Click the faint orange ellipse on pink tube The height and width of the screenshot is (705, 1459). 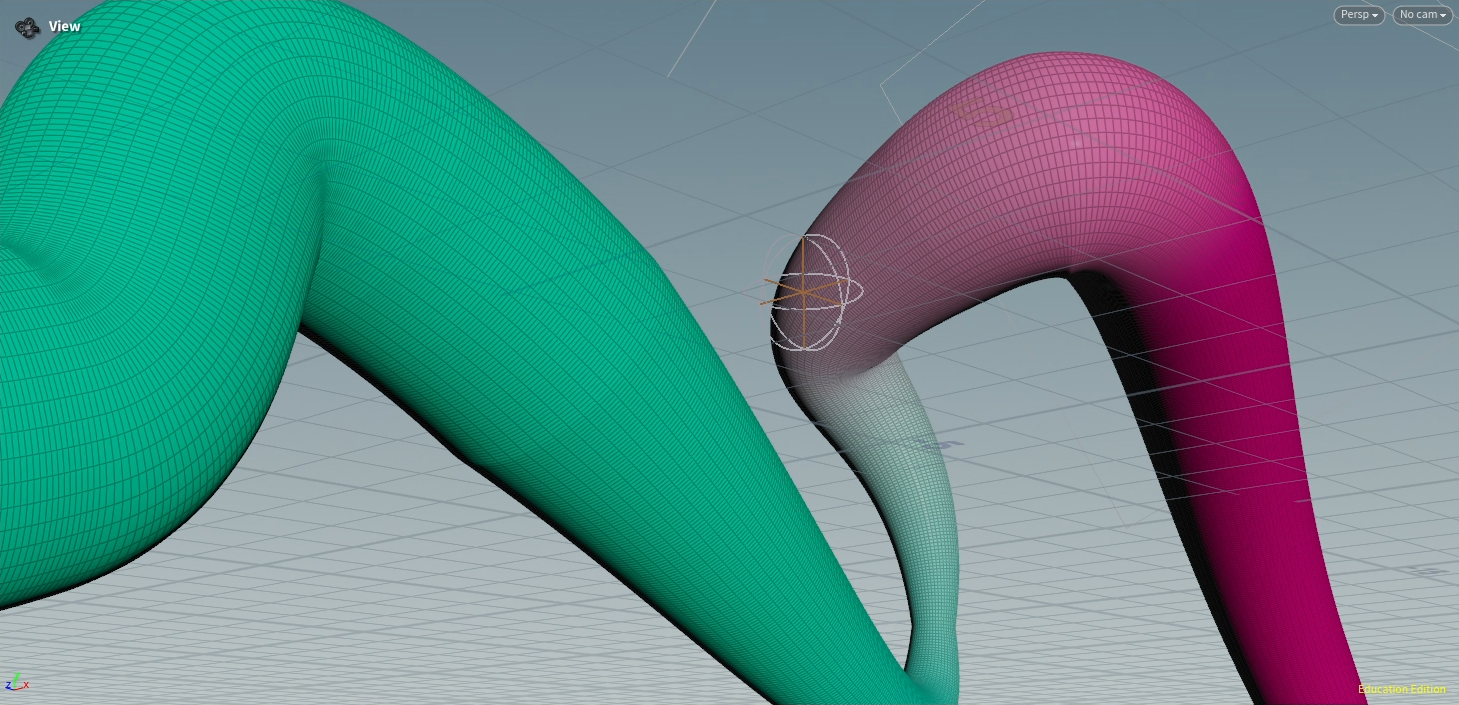pyautogui.click(x=980, y=113)
